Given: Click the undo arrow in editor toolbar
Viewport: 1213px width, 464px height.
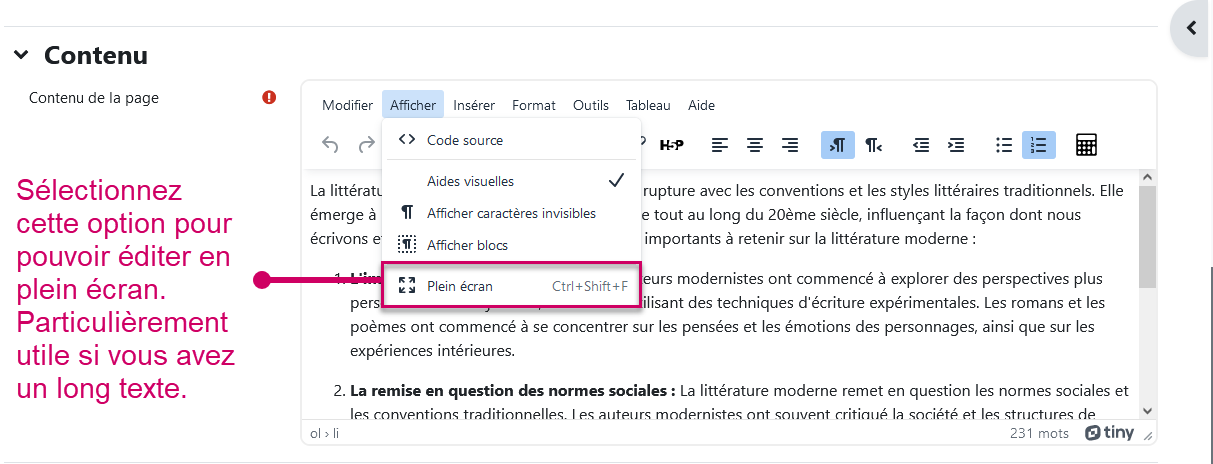Looking at the screenshot, I should pyautogui.click(x=330, y=145).
